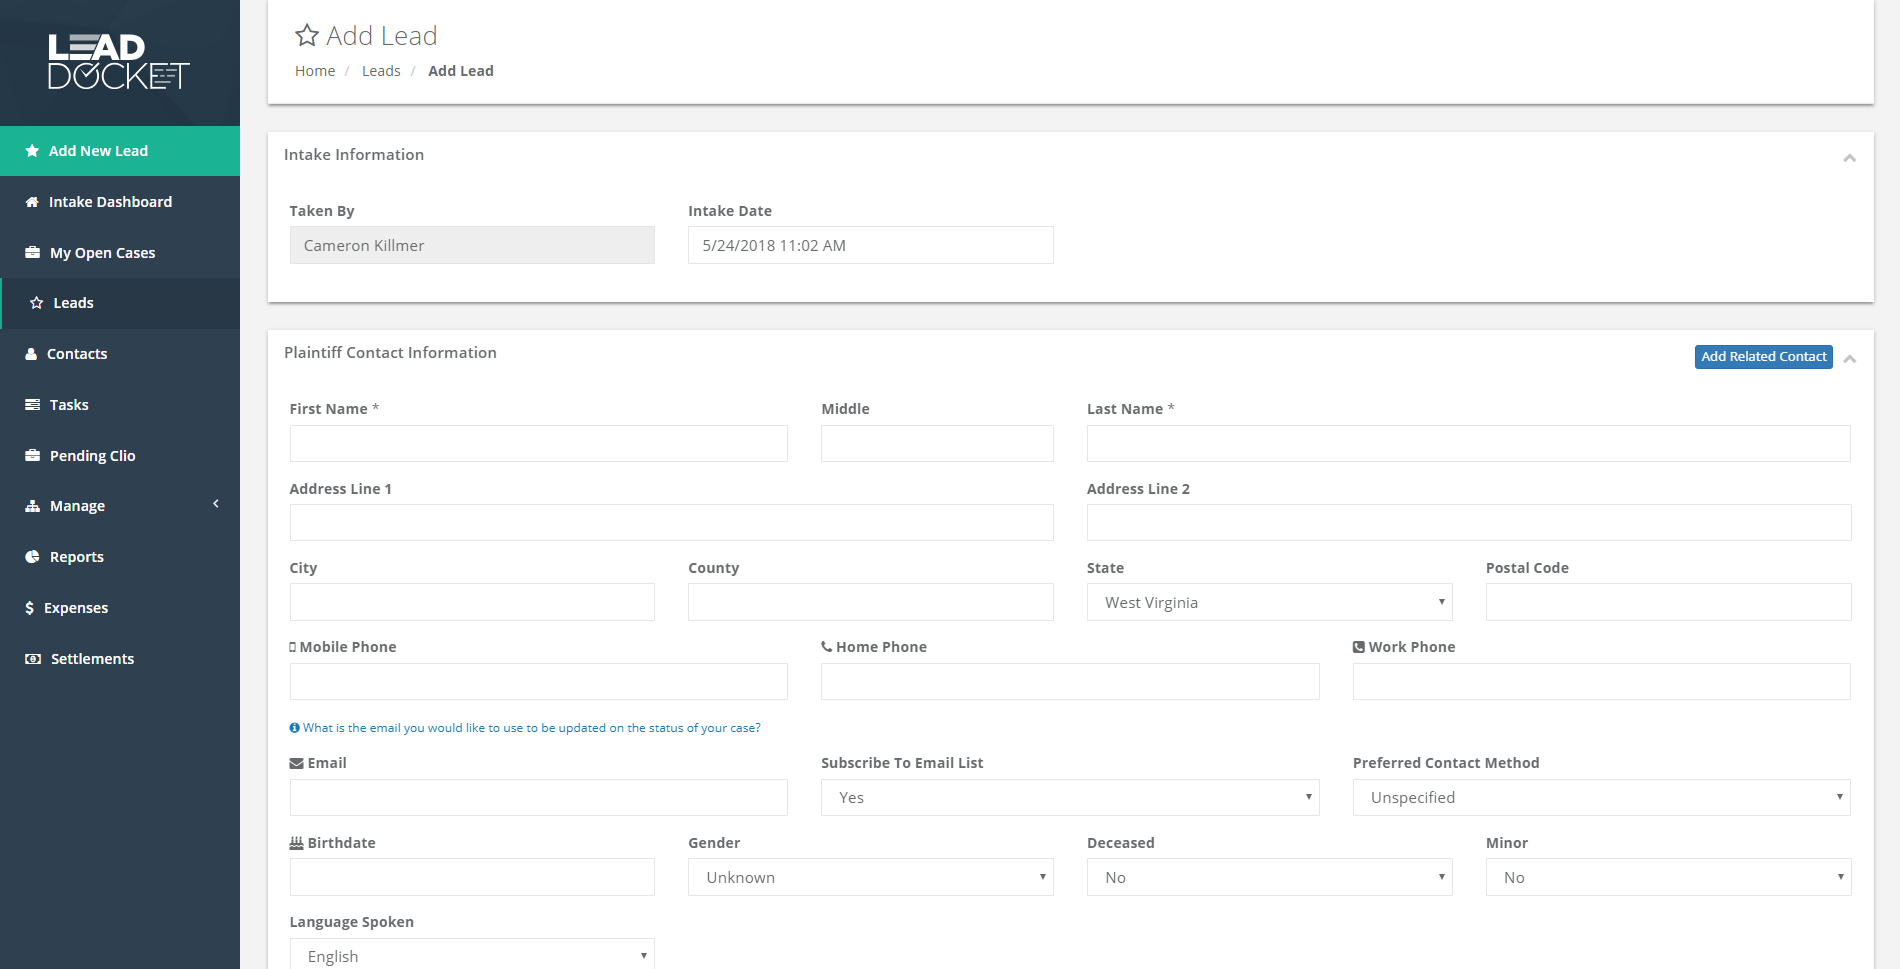This screenshot has height=969, width=1900.
Task: Open the Leads section in the sidebar
Action: click(72, 302)
